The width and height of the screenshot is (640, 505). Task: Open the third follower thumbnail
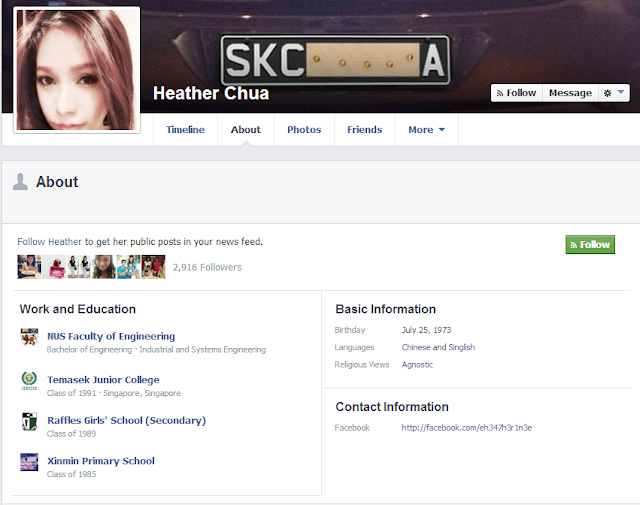(x=79, y=267)
